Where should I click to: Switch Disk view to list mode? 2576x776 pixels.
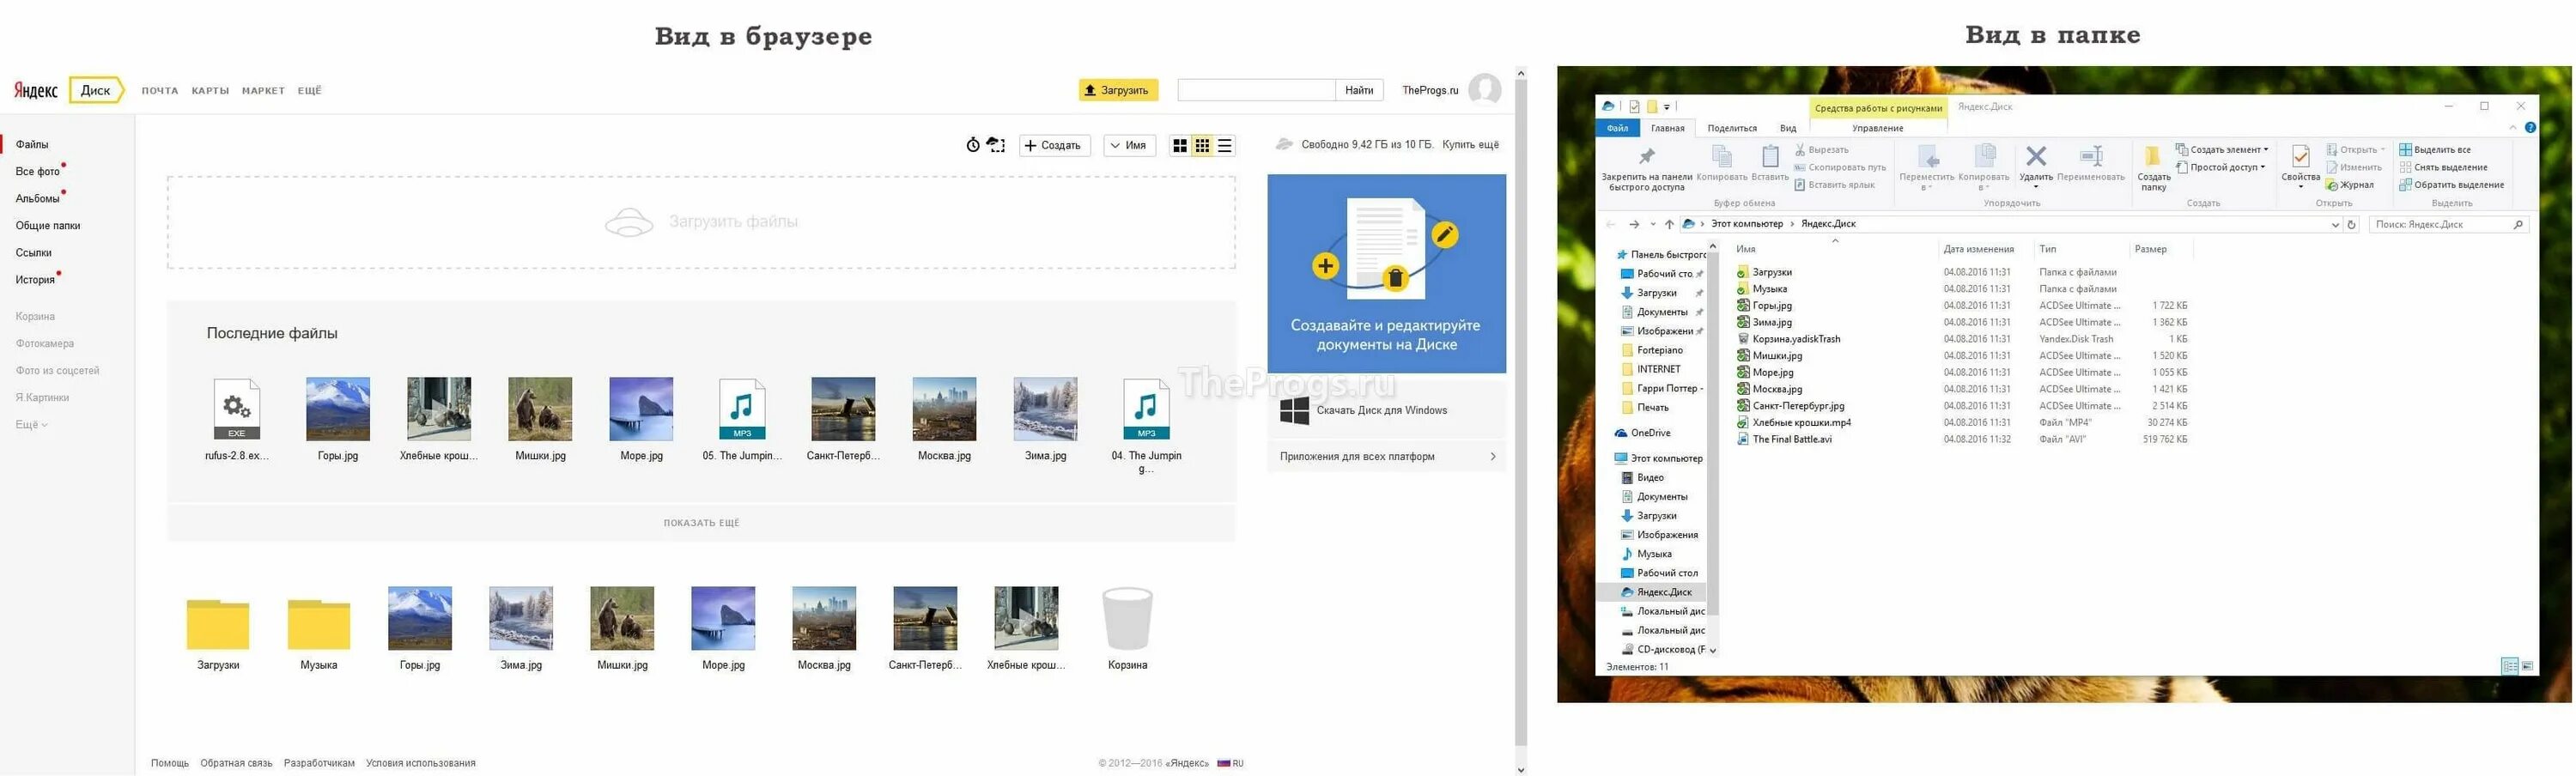point(1224,145)
